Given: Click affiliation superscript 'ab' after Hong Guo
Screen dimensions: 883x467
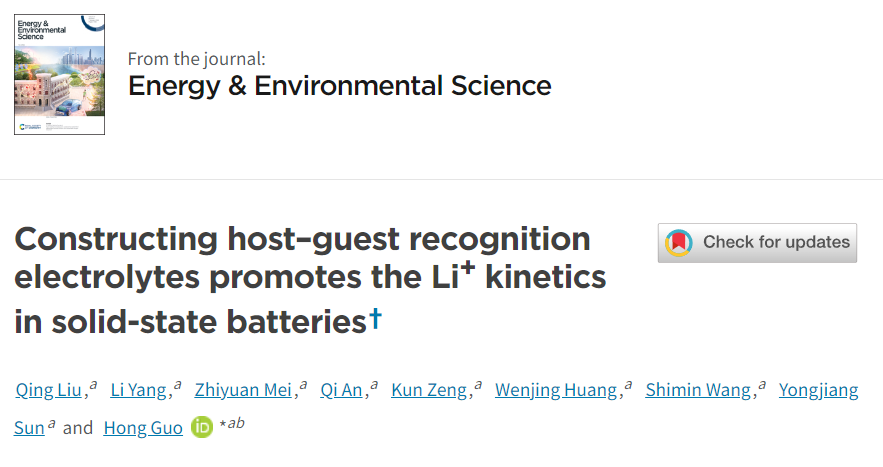Looking at the screenshot, I should click(236, 423).
